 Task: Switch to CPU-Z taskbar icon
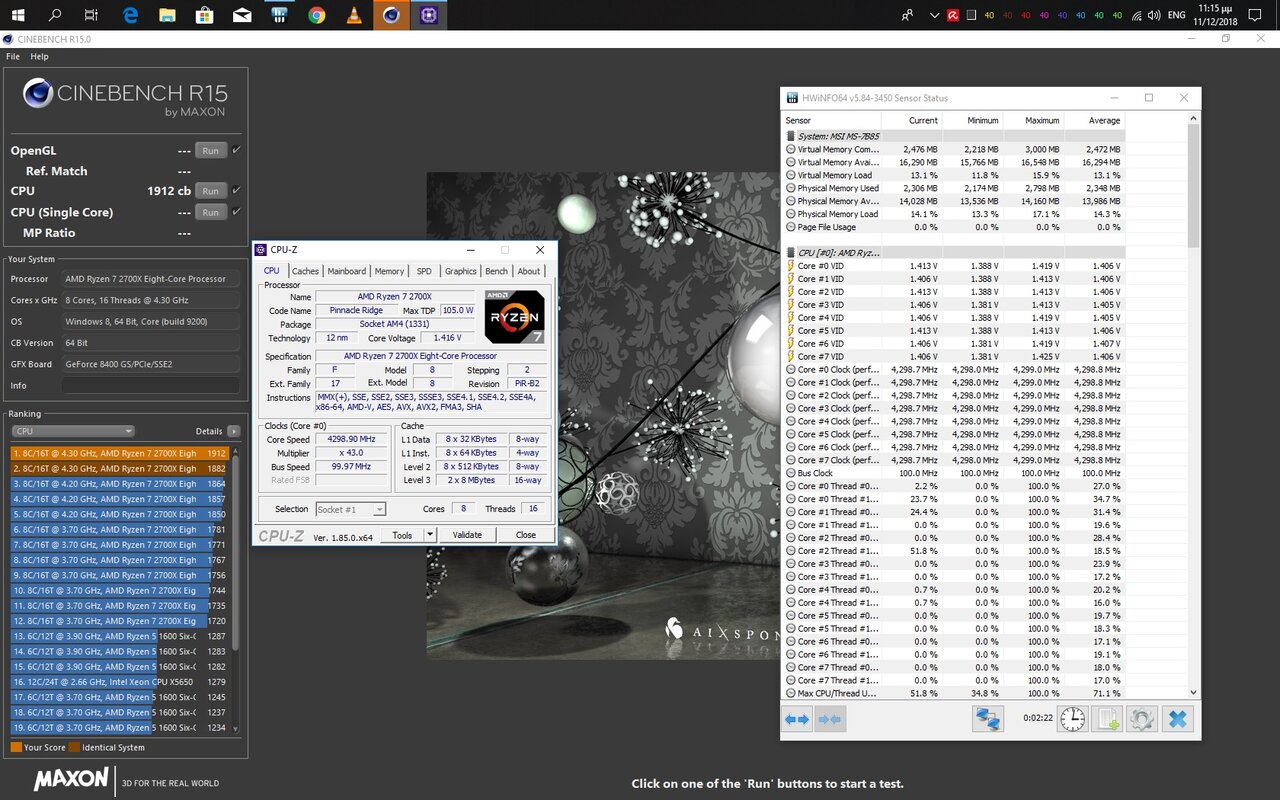[428, 15]
